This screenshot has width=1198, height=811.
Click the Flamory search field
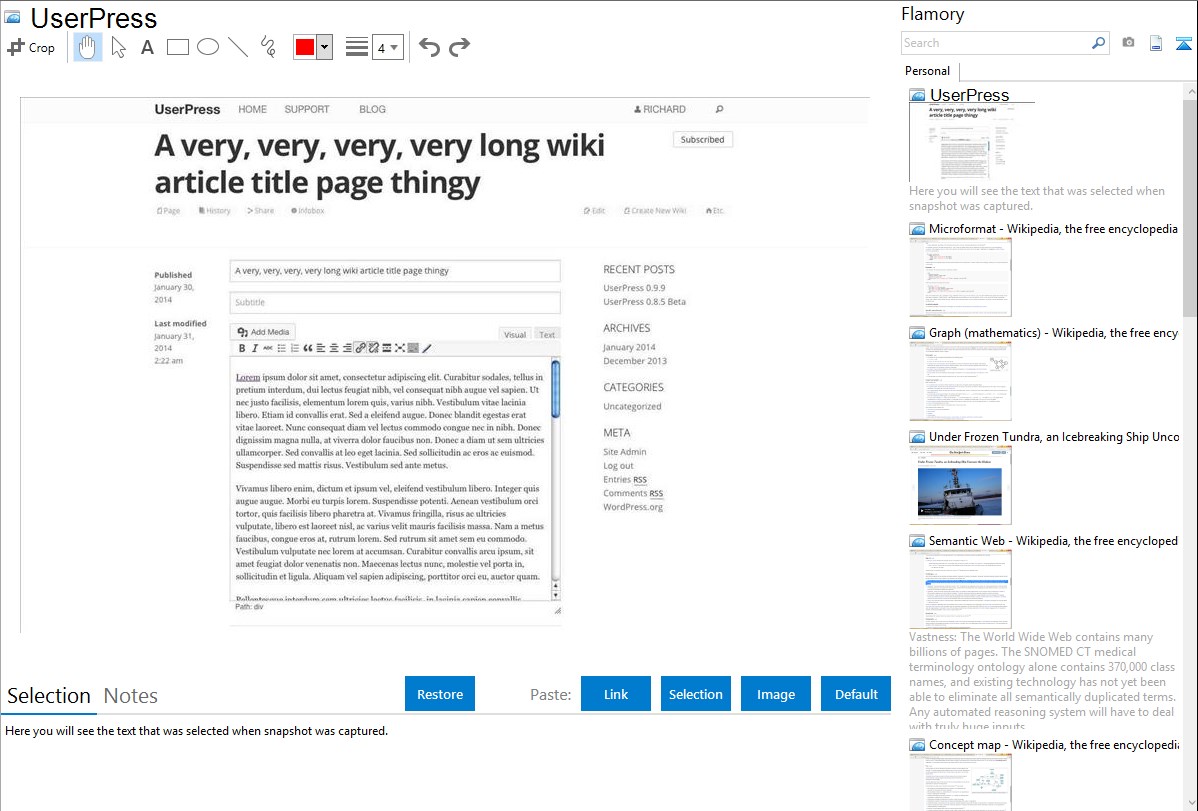996,43
